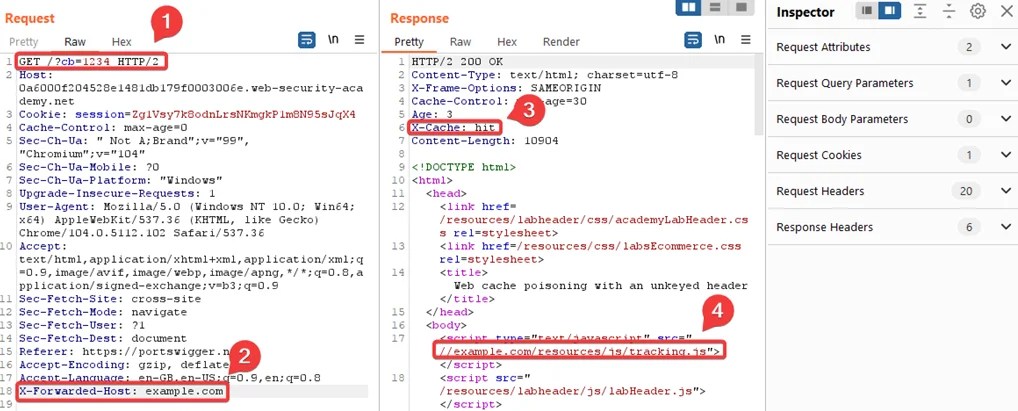Click the Response Headers count badge 6

pos(969,227)
